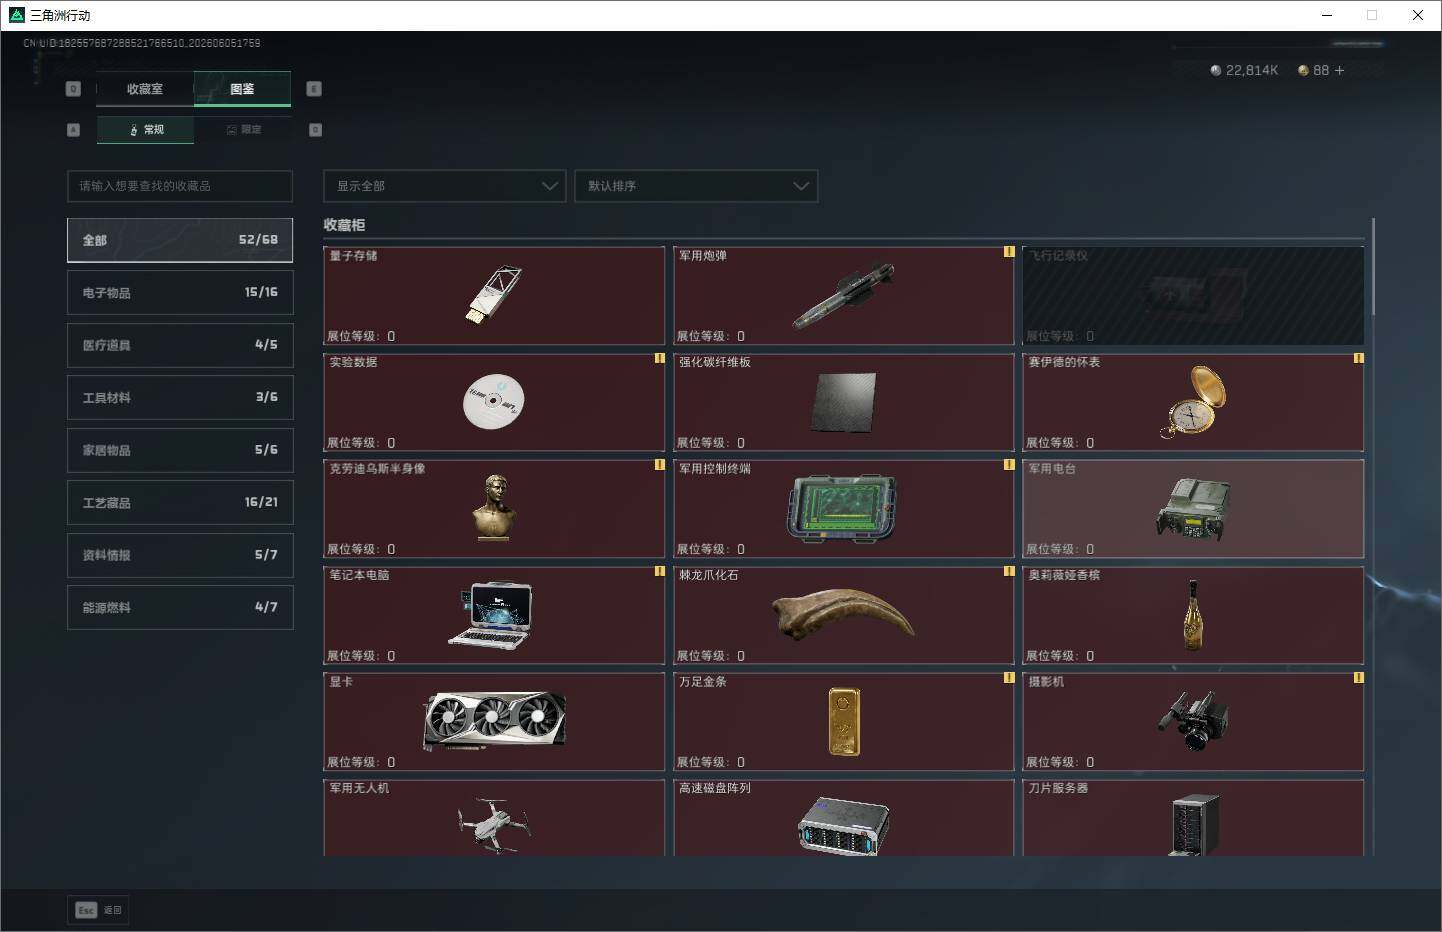Open the 显示全部 filter dropdown
Image resolution: width=1442 pixels, height=932 pixels.
[445, 186]
